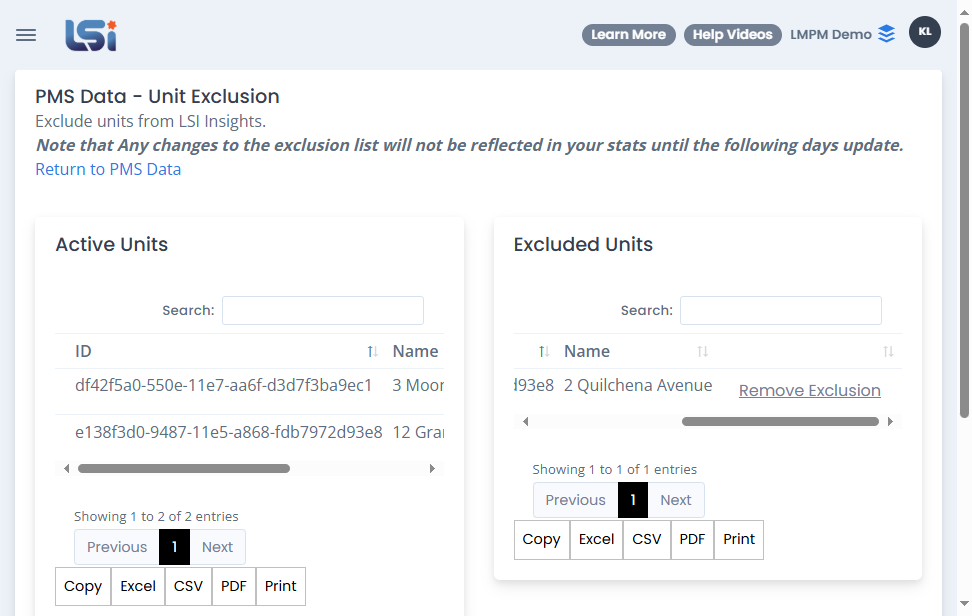The width and height of the screenshot is (972, 616).
Task: Click Previous in Active Units pagination
Action: [x=117, y=547]
